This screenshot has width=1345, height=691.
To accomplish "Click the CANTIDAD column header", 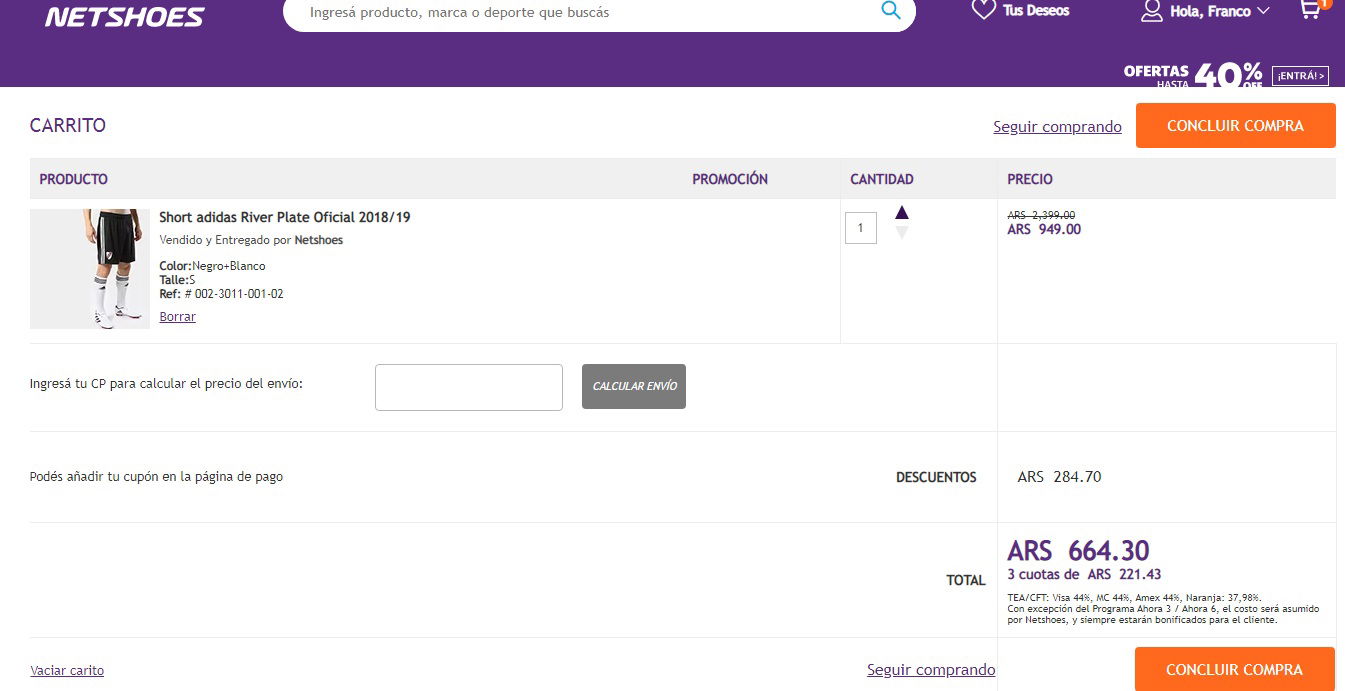I will point(882,179).
